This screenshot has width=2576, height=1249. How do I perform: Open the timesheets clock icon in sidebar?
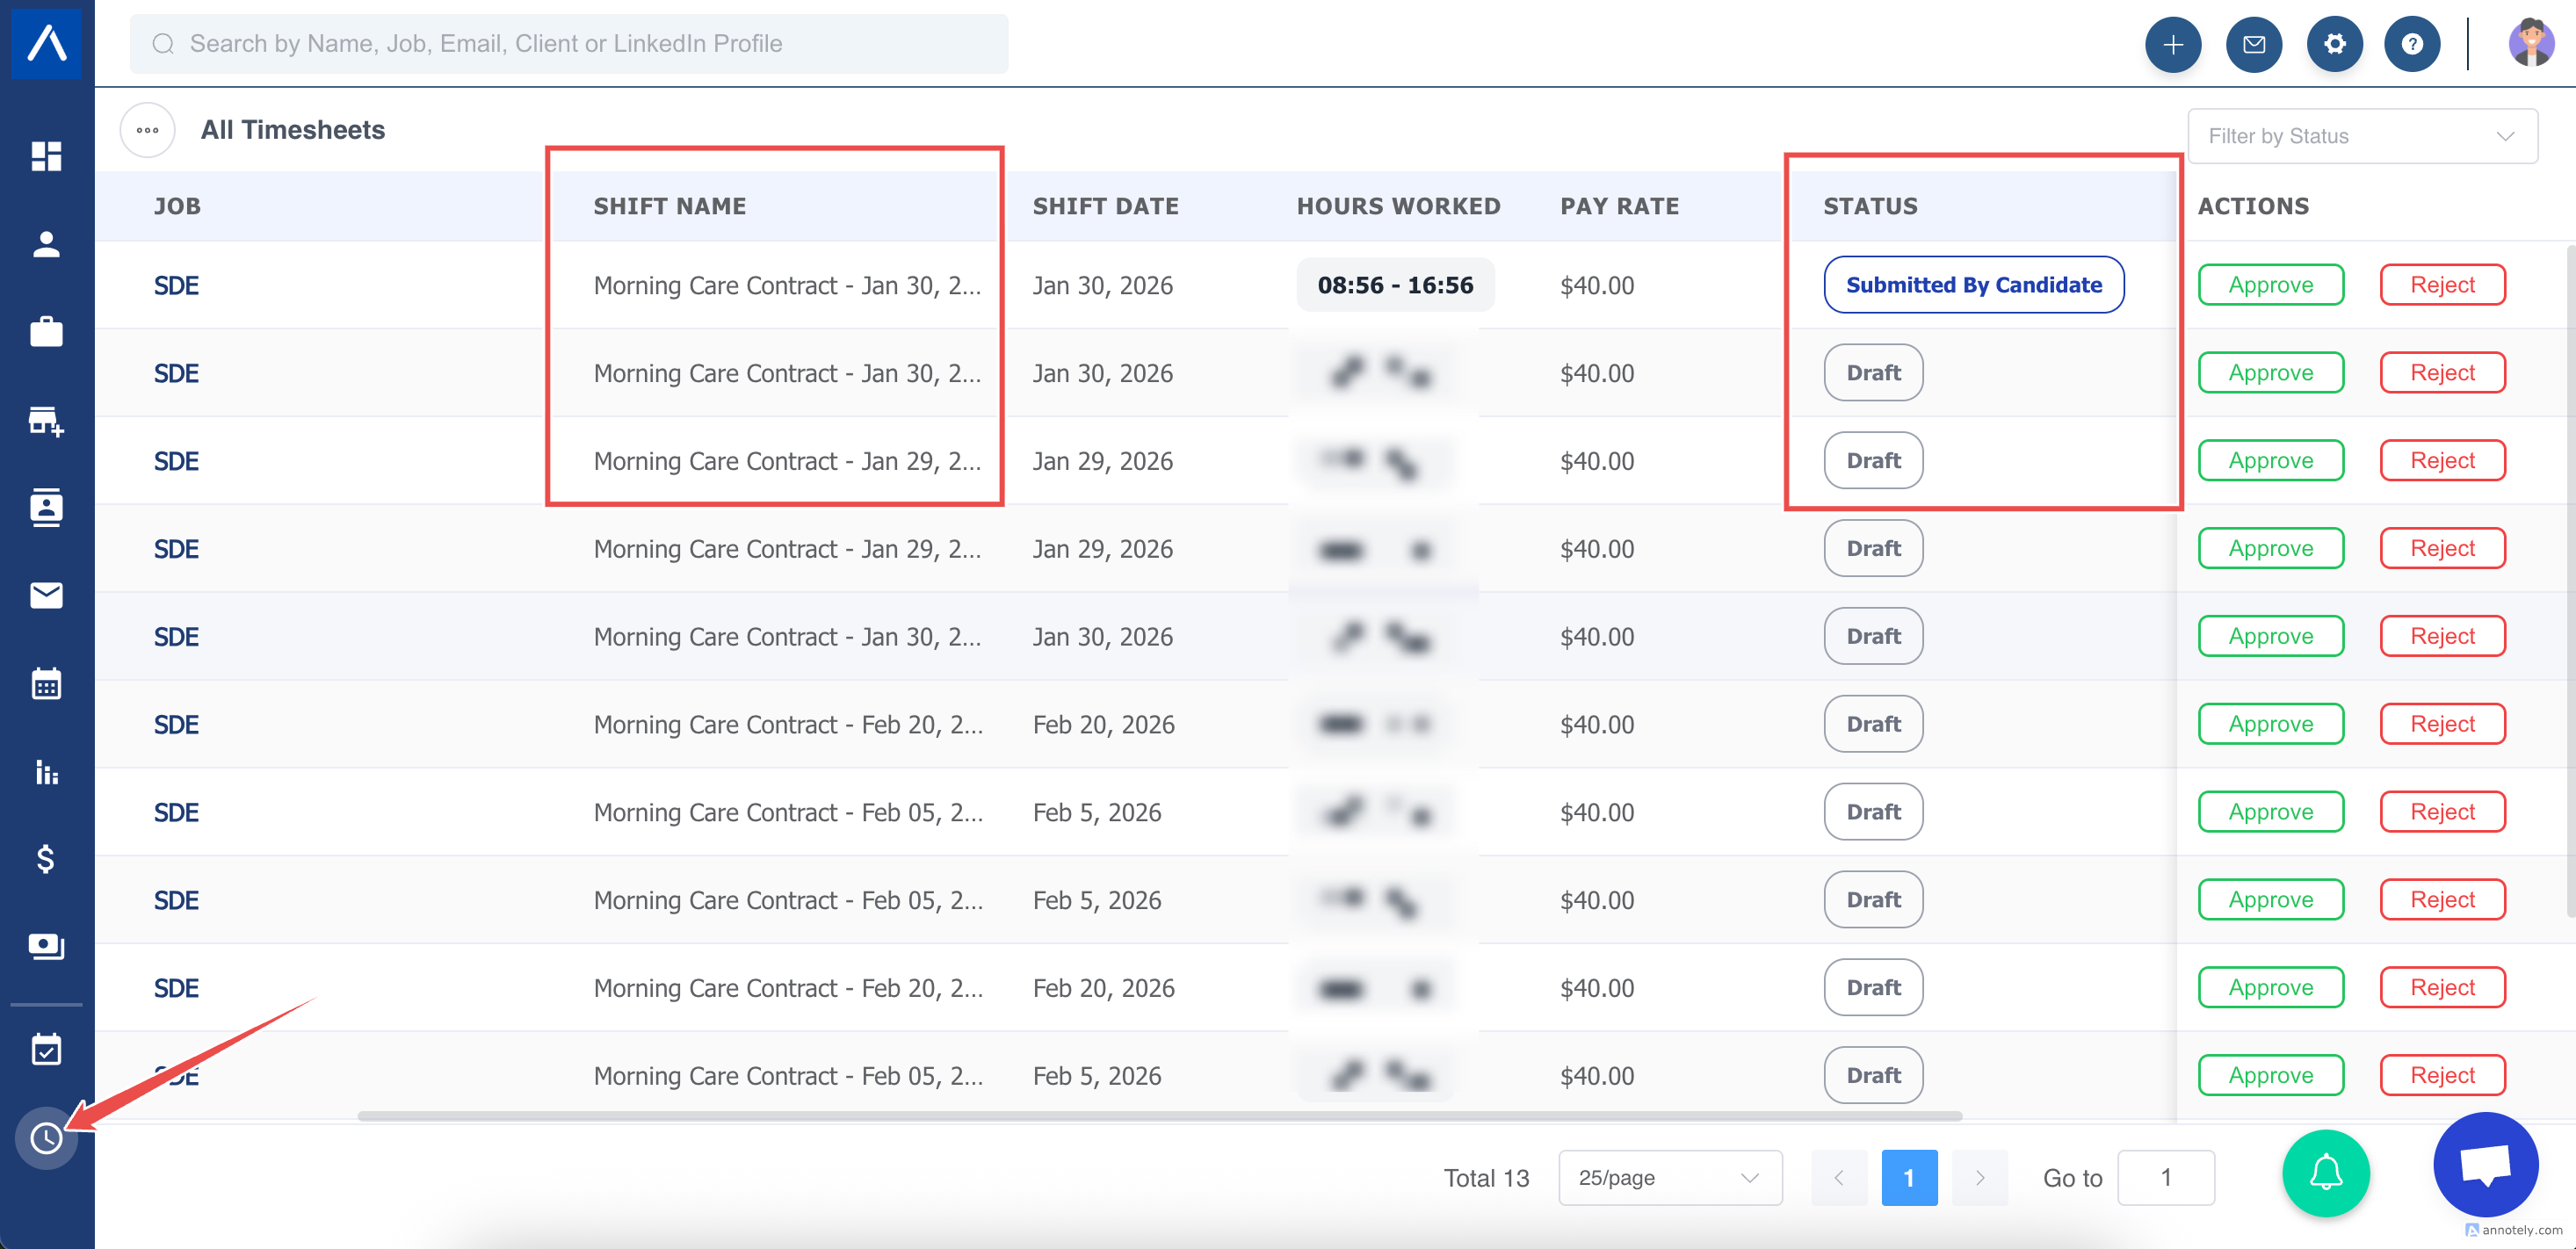46,1138
